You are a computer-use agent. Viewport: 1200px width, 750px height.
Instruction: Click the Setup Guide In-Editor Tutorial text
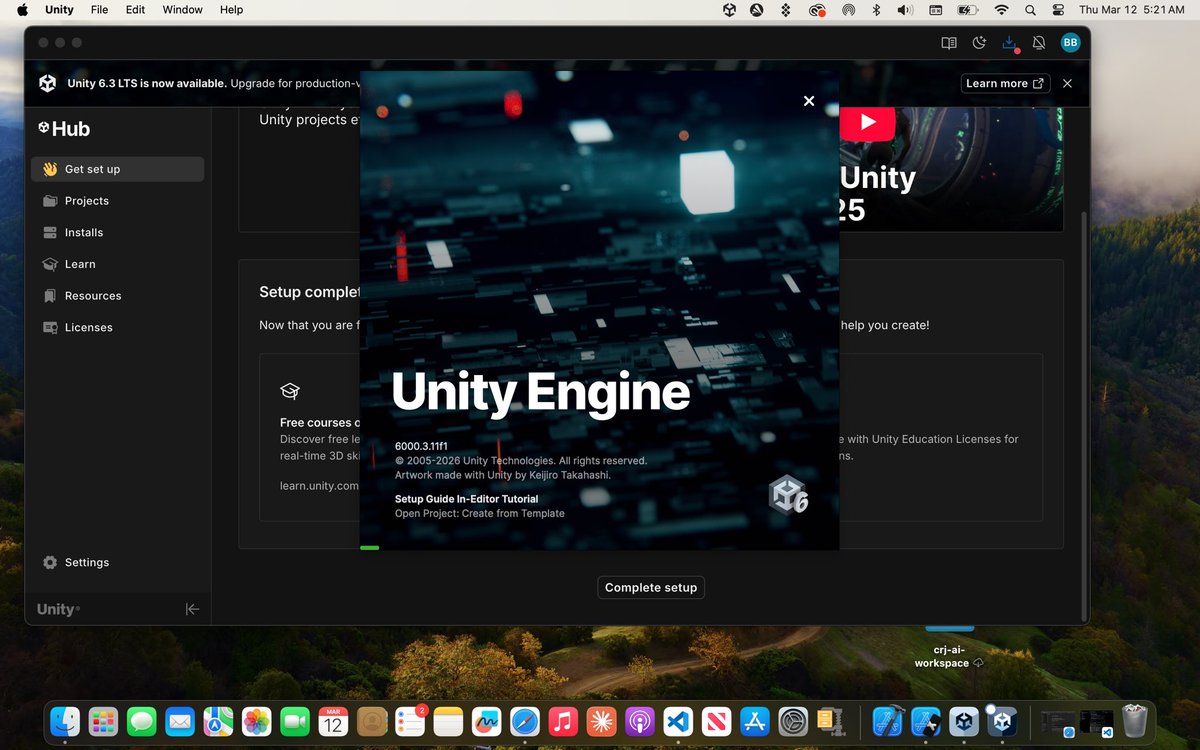tap(466, 499)
